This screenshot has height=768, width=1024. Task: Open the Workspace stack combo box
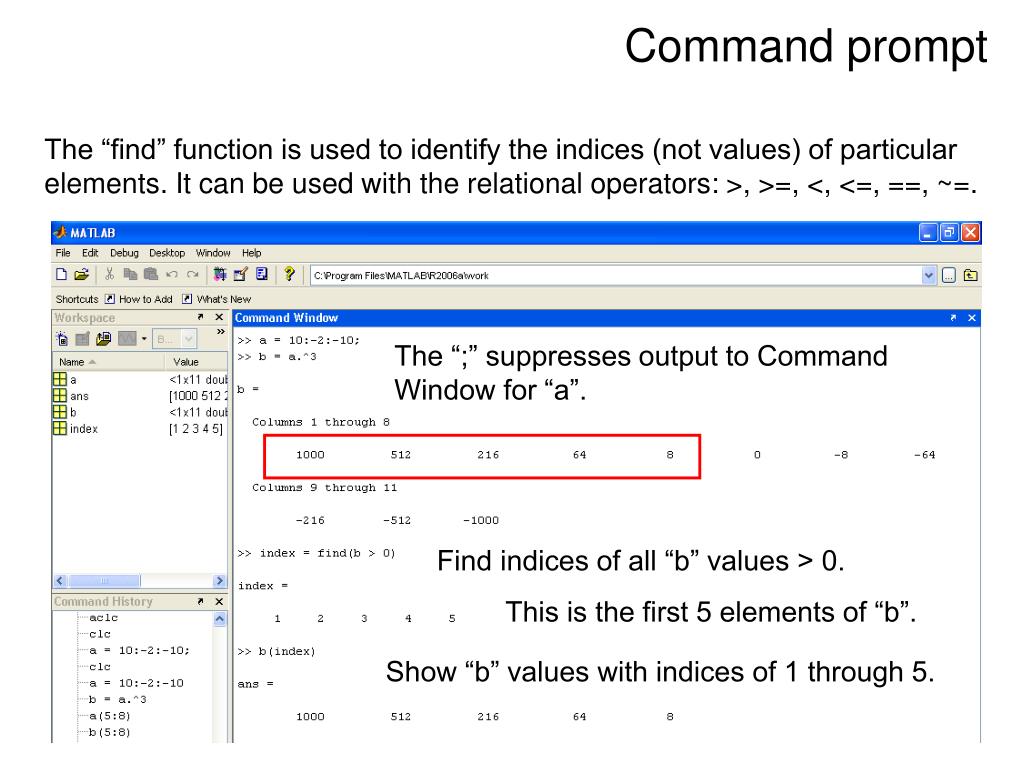(174, 338)
